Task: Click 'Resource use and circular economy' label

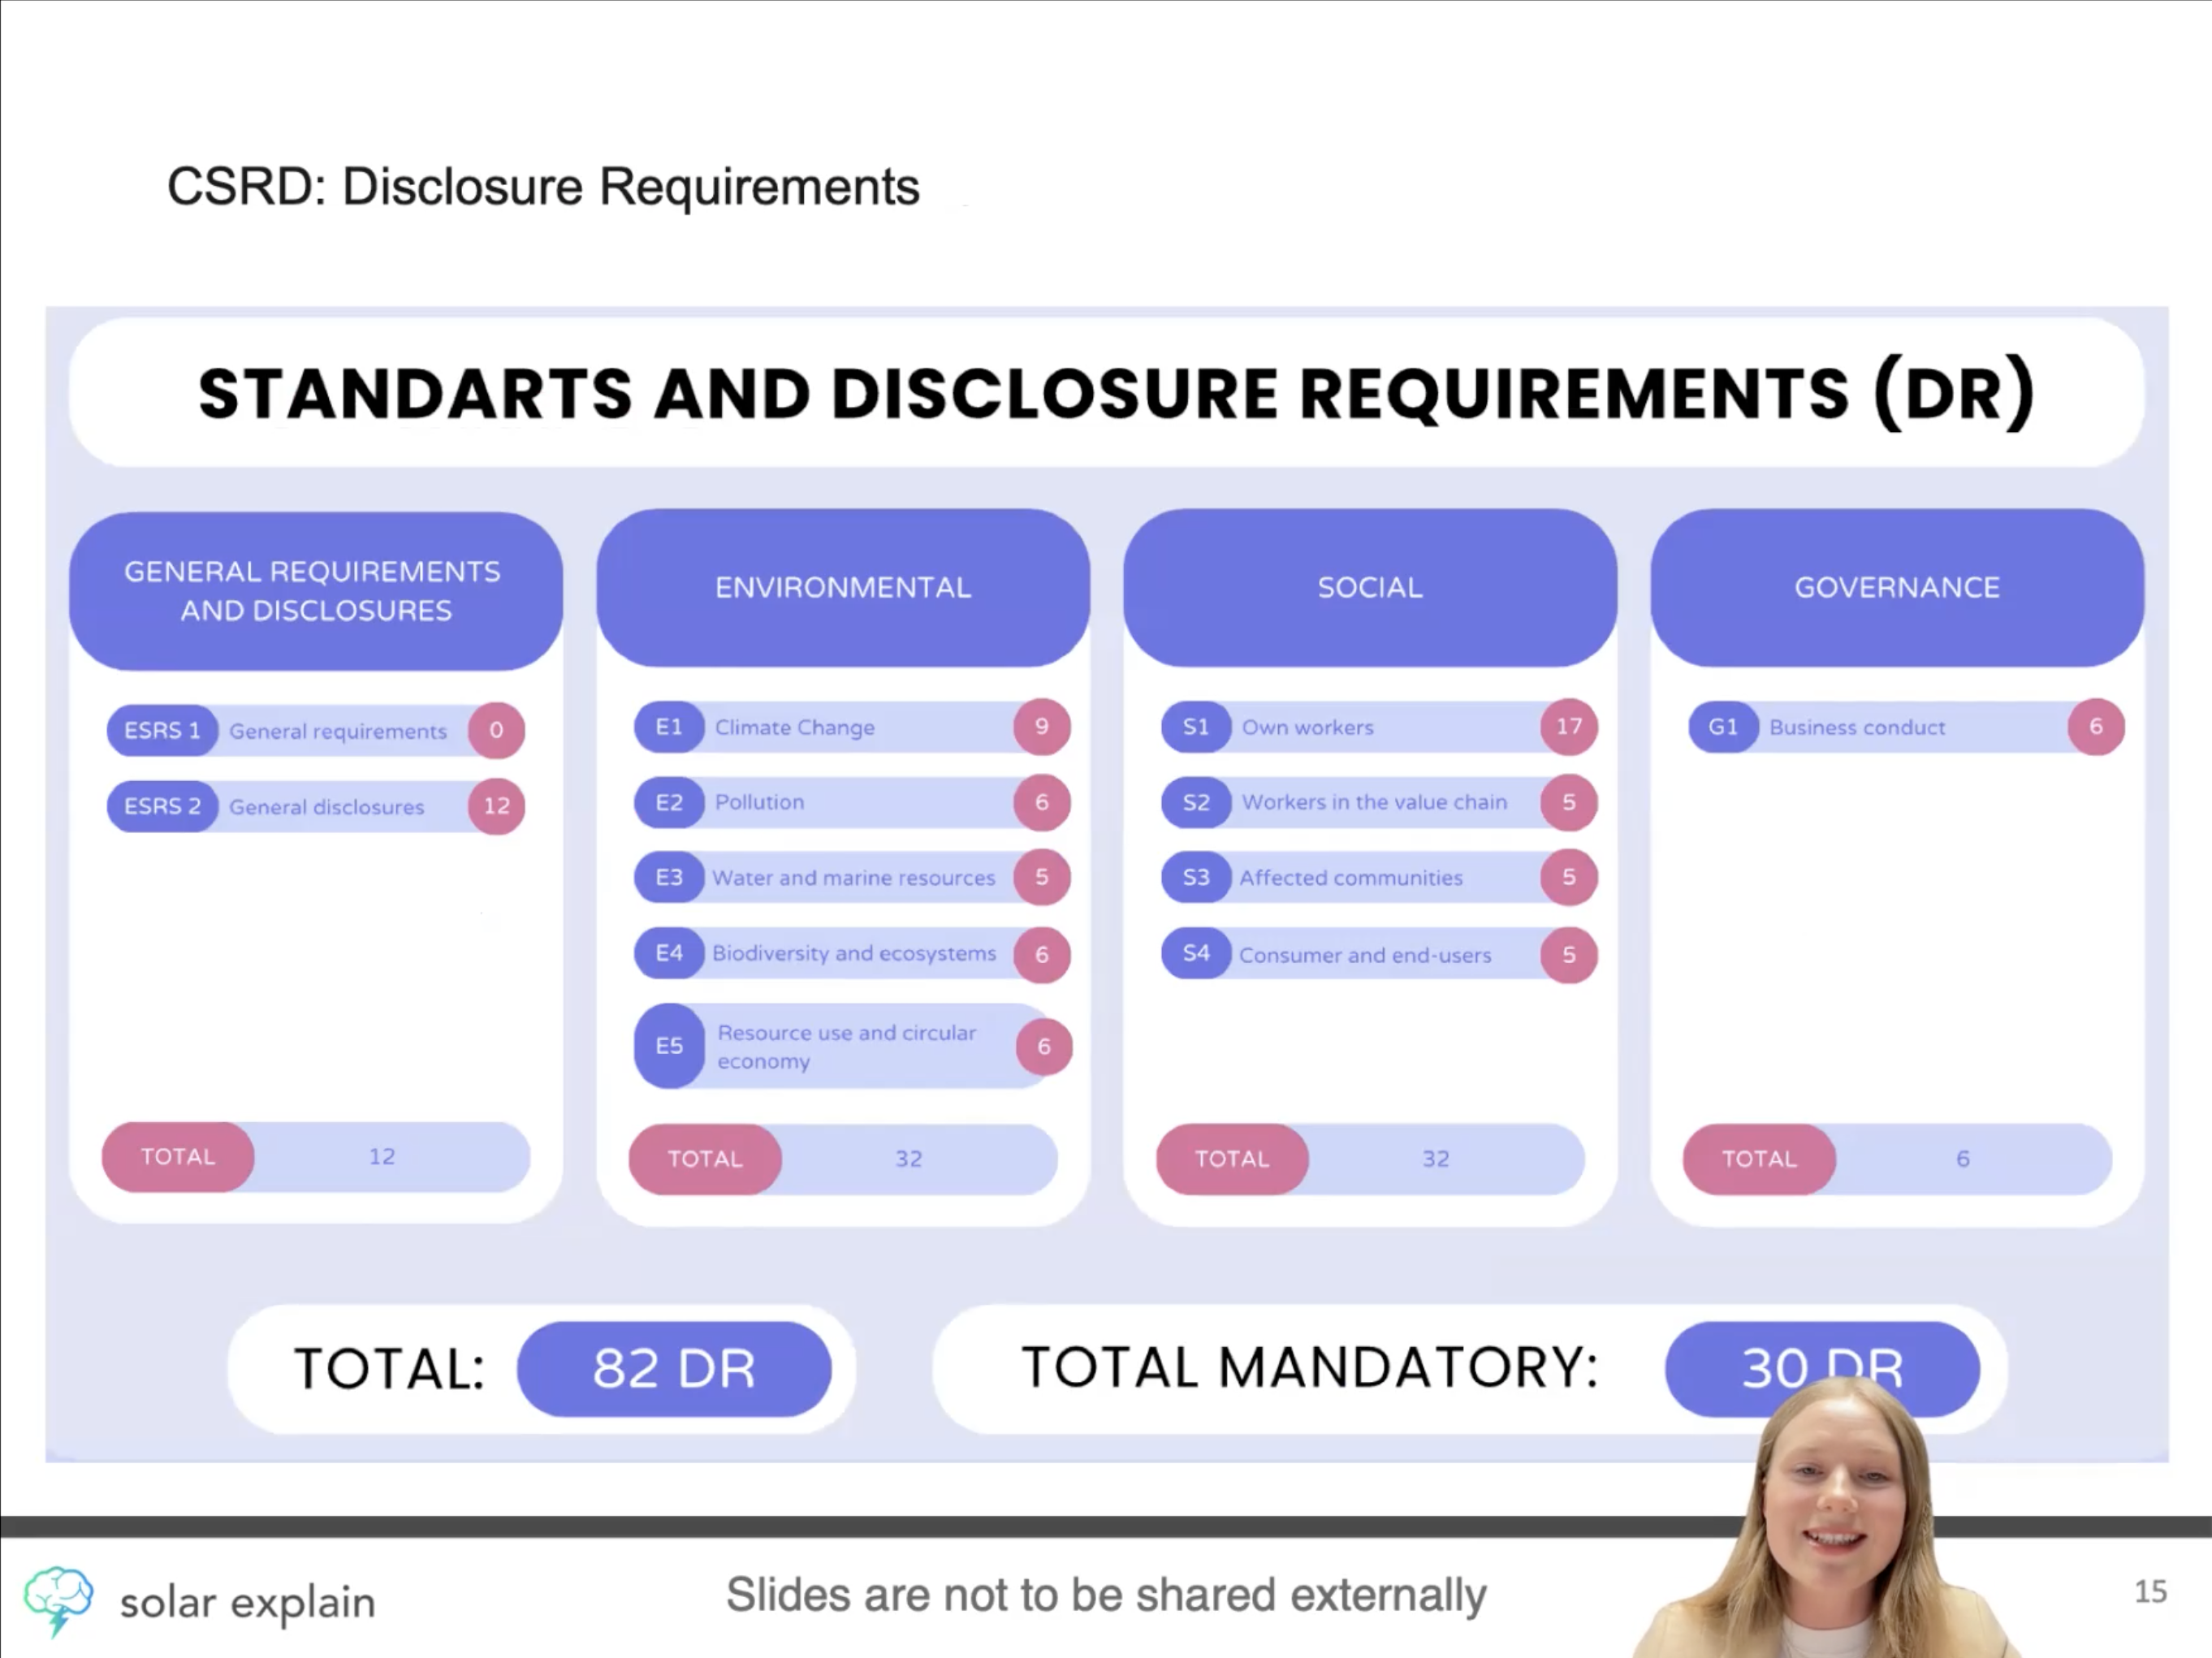Action: coord(846,1047)
